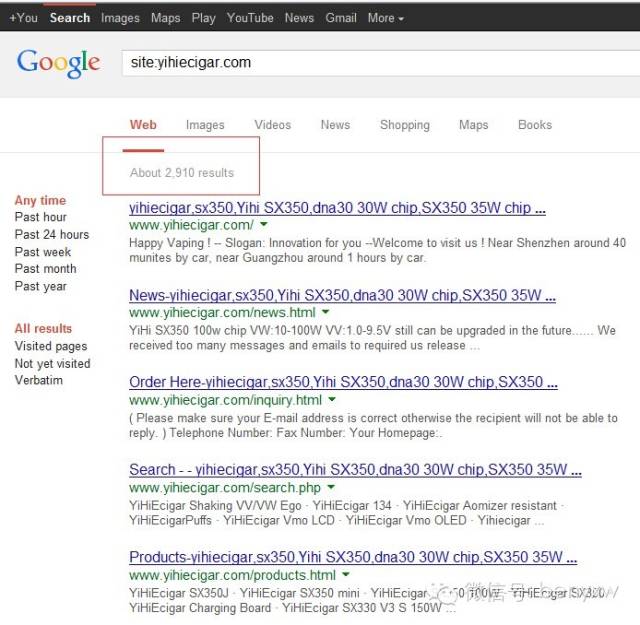Select the Verbatim search option
The height and width of the screenshot is (625, 640).
click(38, 380)
